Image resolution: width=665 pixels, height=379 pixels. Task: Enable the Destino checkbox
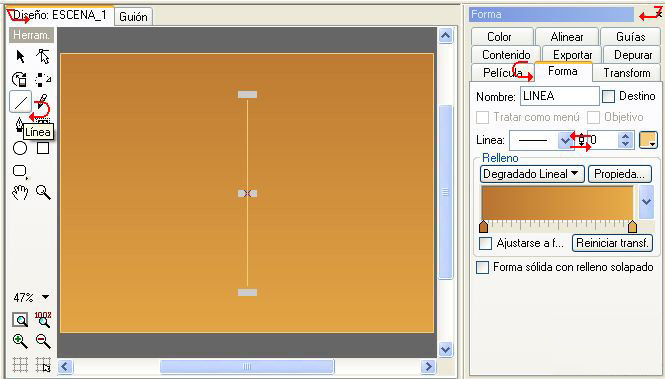[x=609, y=96]
